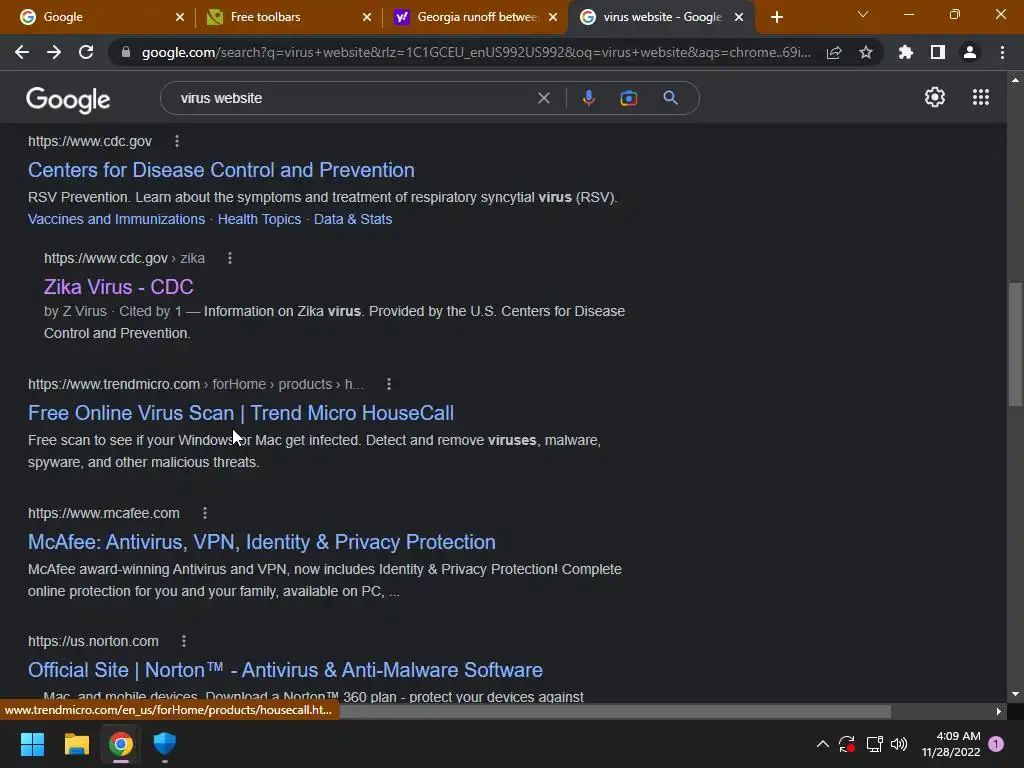Clear the search box with the X
The image size is (1024, 768).
[543, 98]
